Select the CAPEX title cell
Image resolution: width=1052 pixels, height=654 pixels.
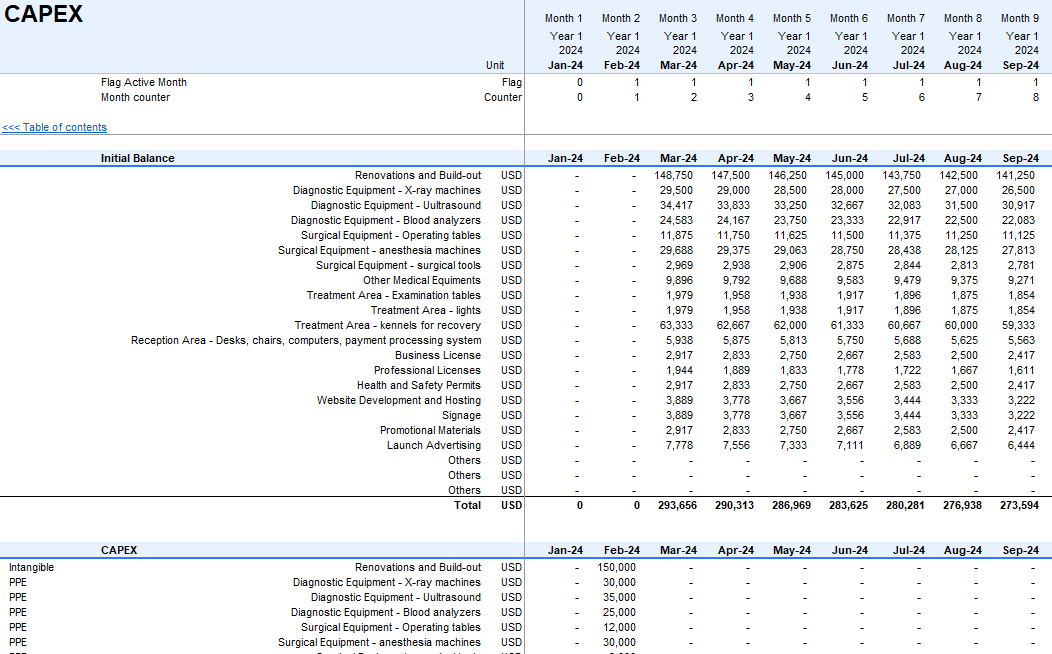click(x=44, y=15)
